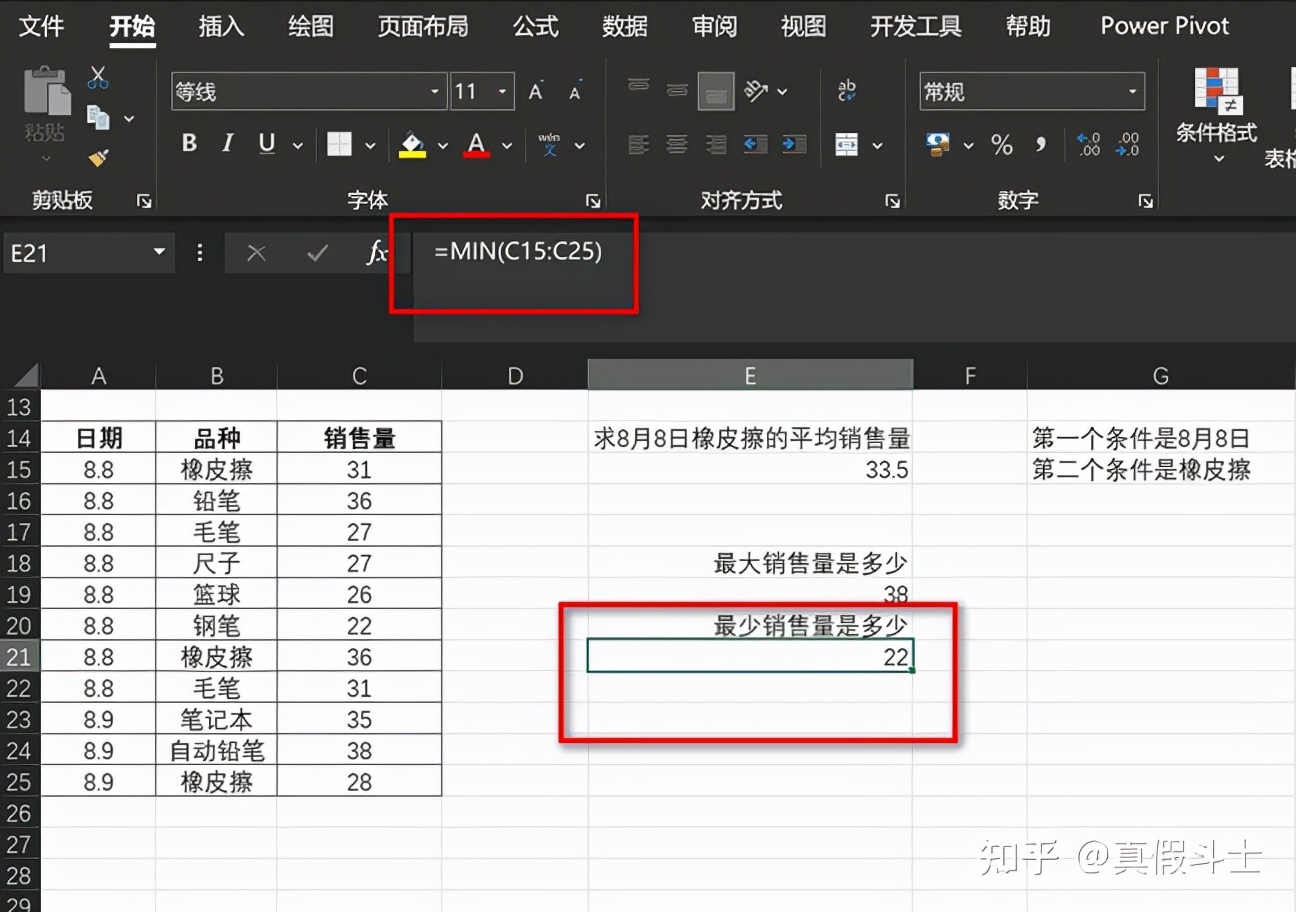Screen dimensions: 1296x912
Task: Switch to the 公式 ribbon tab
Action: (535, 27)
